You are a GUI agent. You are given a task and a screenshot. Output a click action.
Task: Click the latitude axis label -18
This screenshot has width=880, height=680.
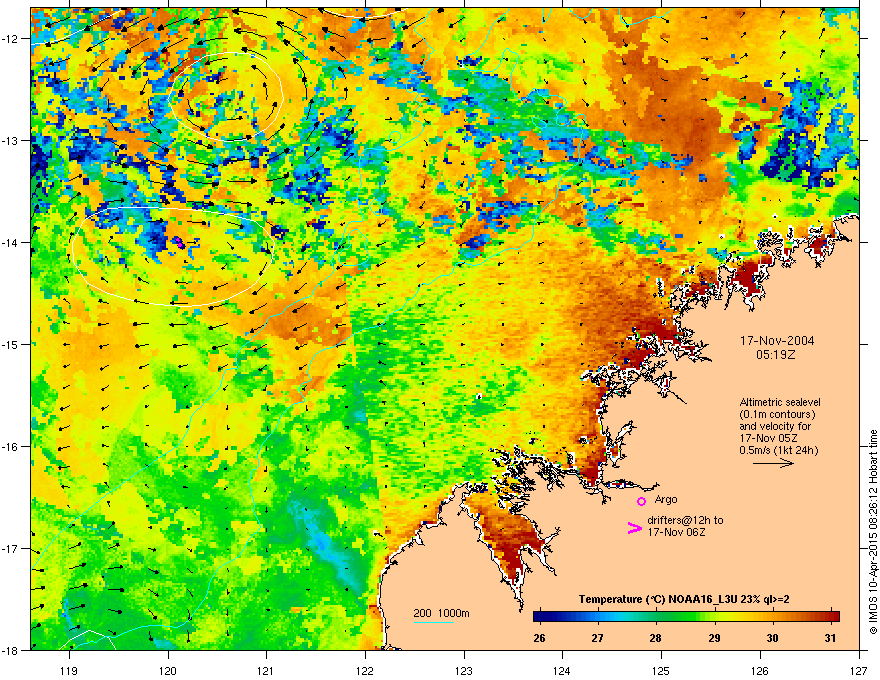pos(11,650)
